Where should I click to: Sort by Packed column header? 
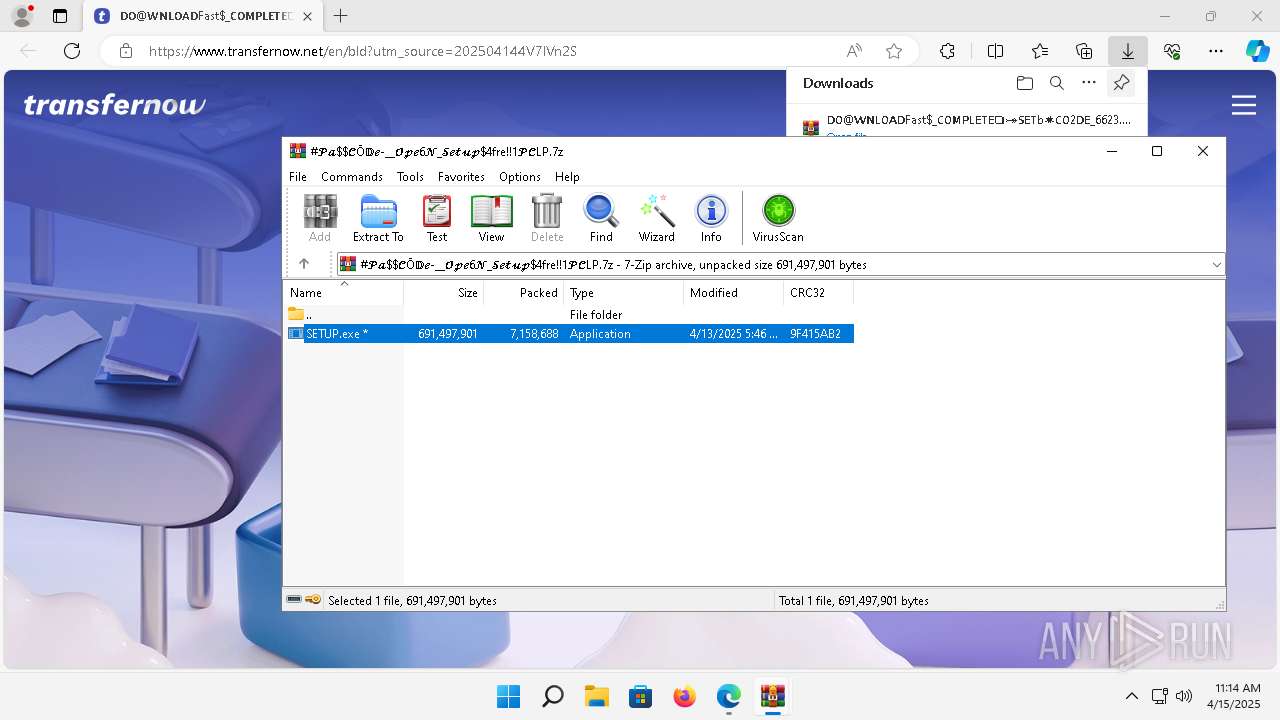524,293
